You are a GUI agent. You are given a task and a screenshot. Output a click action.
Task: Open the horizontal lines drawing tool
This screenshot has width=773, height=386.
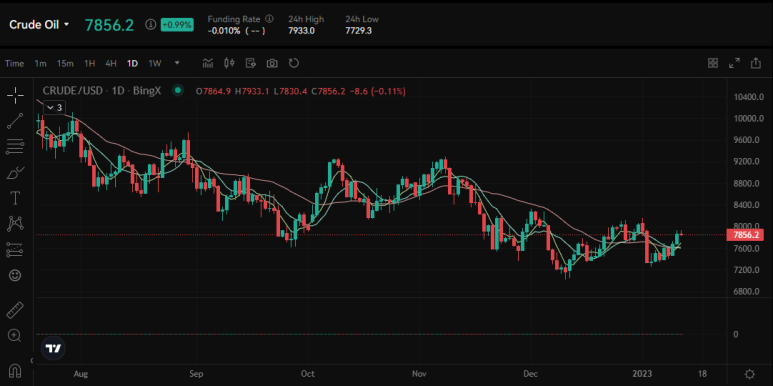pos(15,146)
